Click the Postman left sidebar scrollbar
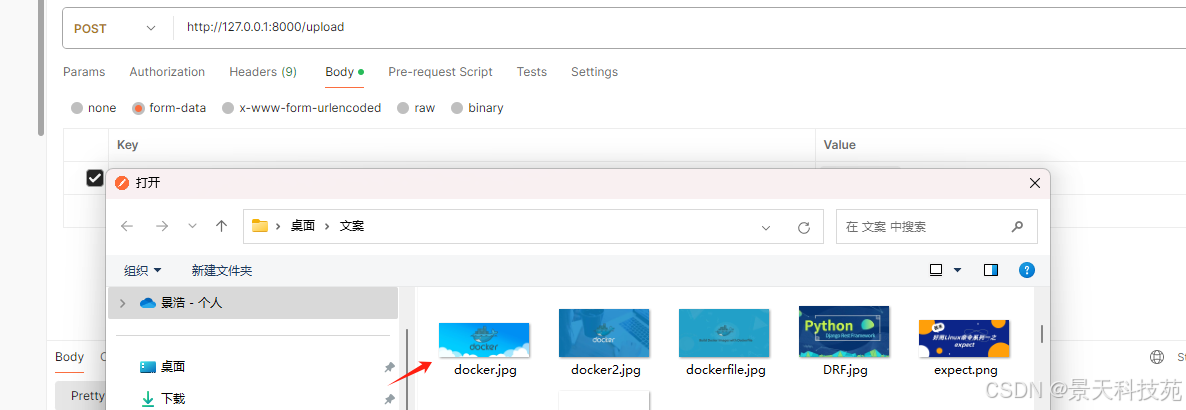The width and height of the screenshot is (1186, 410). pyautogui.click(x=42, y=68)
